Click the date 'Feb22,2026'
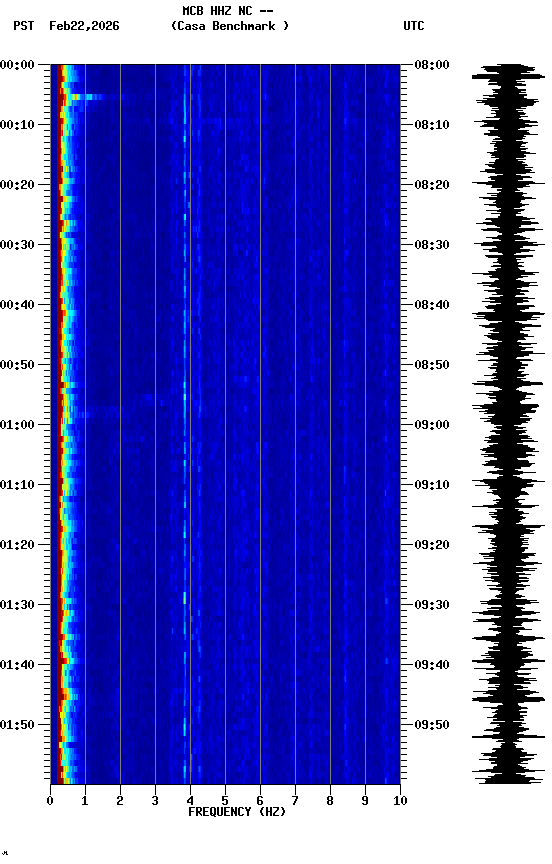 coord(84,26)
